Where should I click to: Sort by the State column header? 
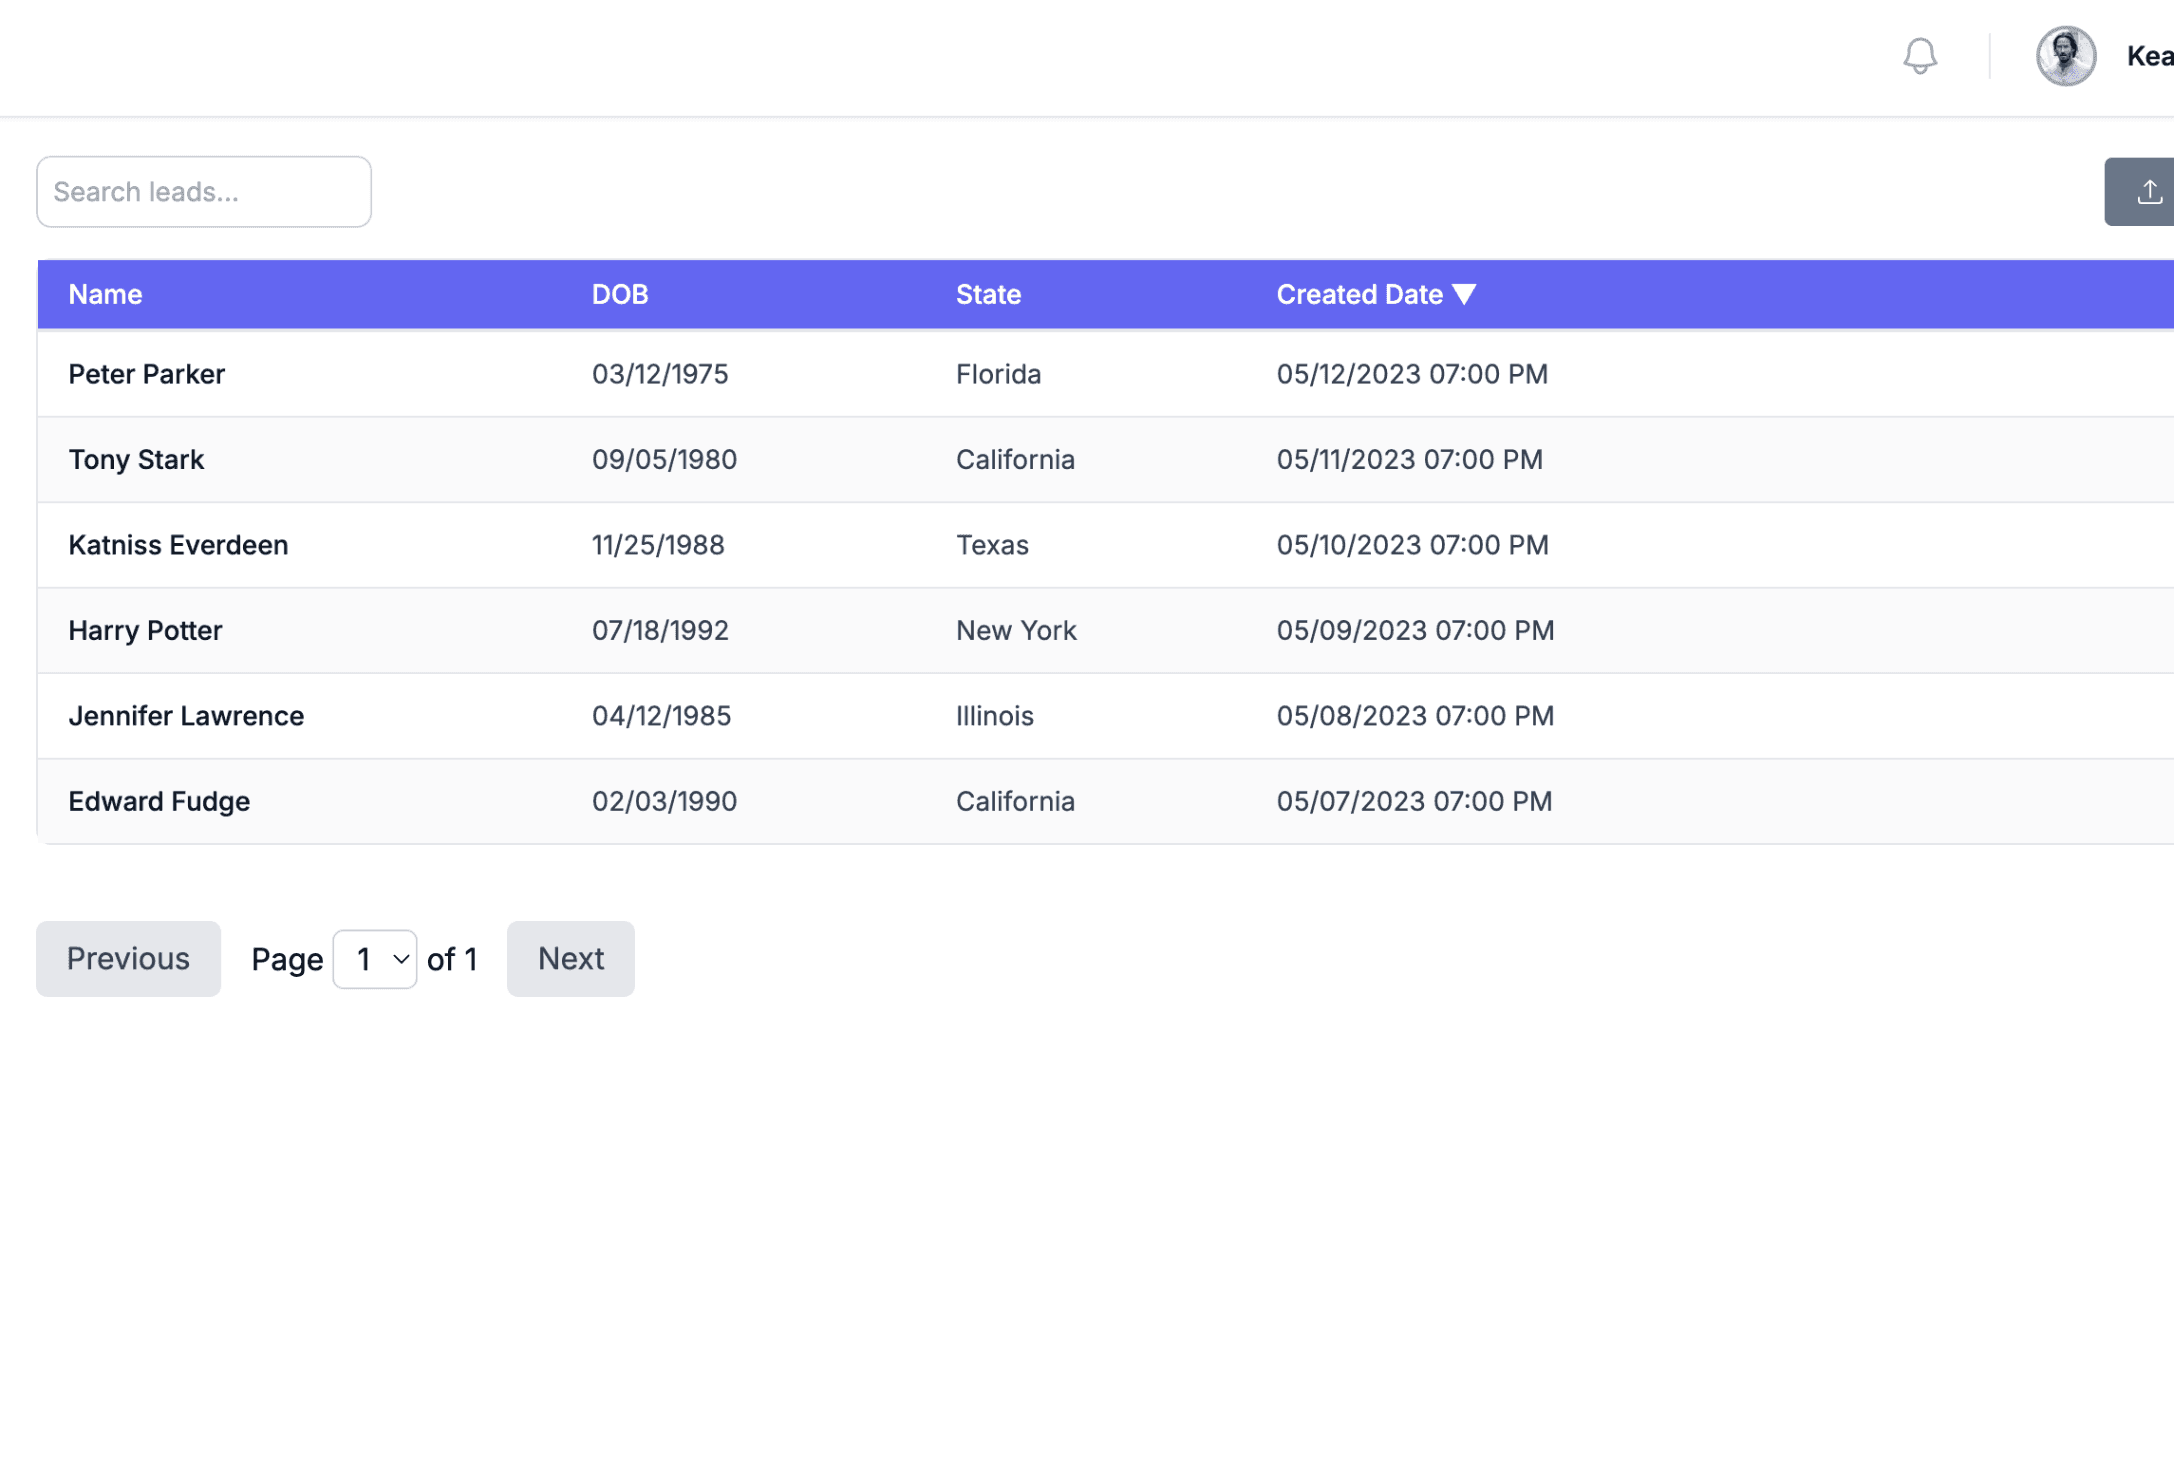tap(988, 295)
